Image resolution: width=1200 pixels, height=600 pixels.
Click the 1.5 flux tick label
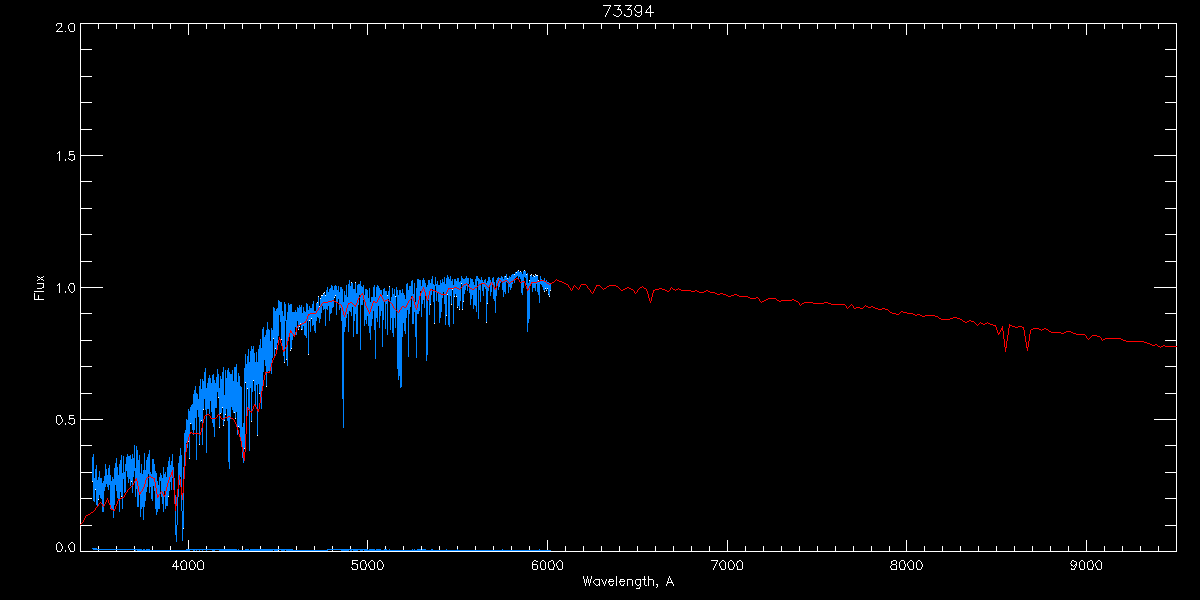click(65, 157)
